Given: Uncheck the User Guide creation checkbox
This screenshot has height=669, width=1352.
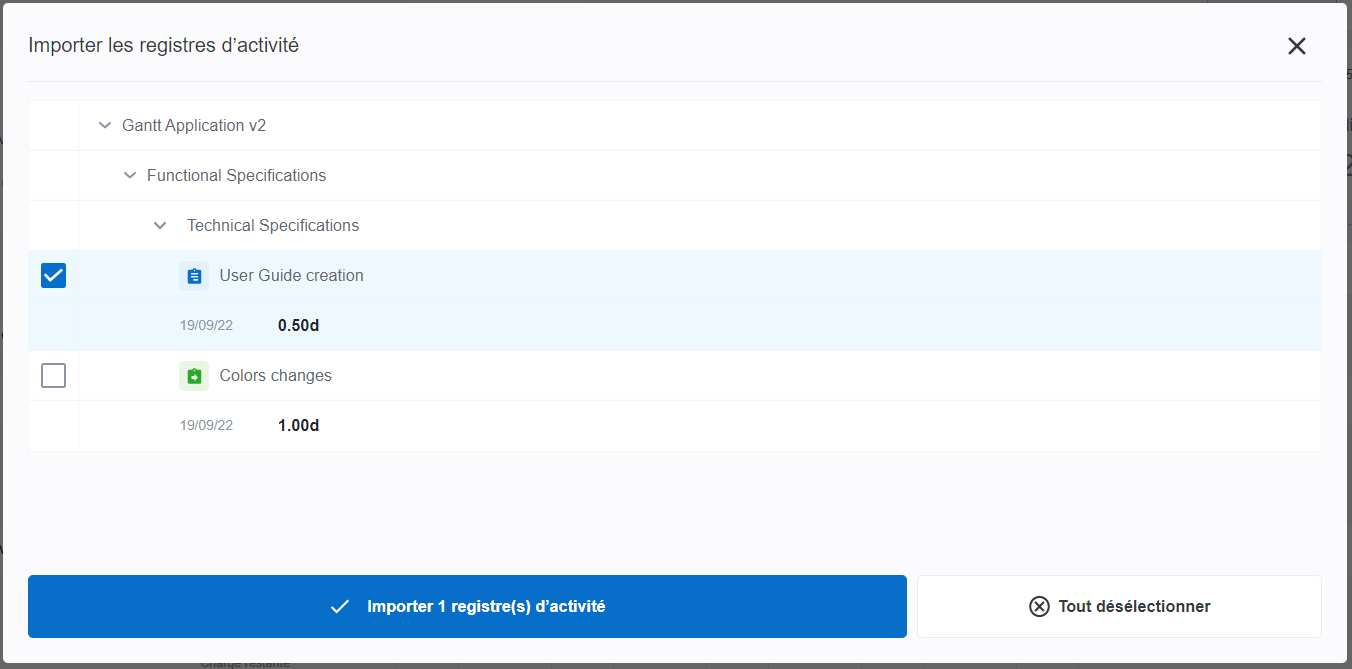Looking at the screenshot, I should click(53, 276).
